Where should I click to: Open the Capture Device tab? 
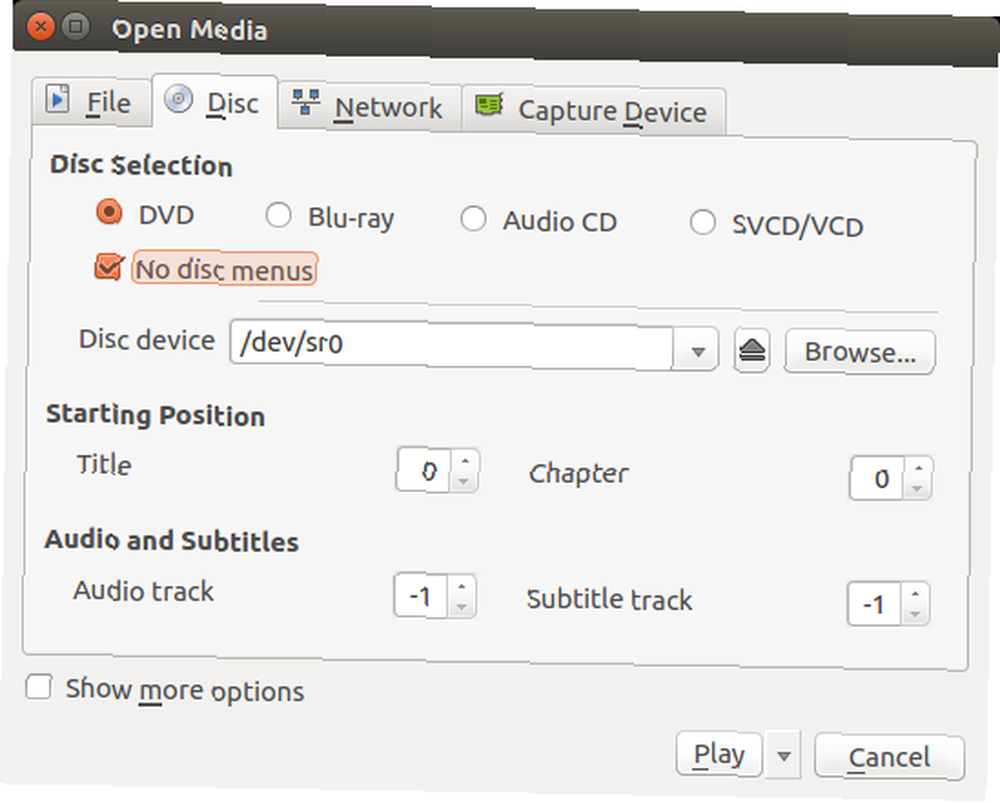[594, 111]
